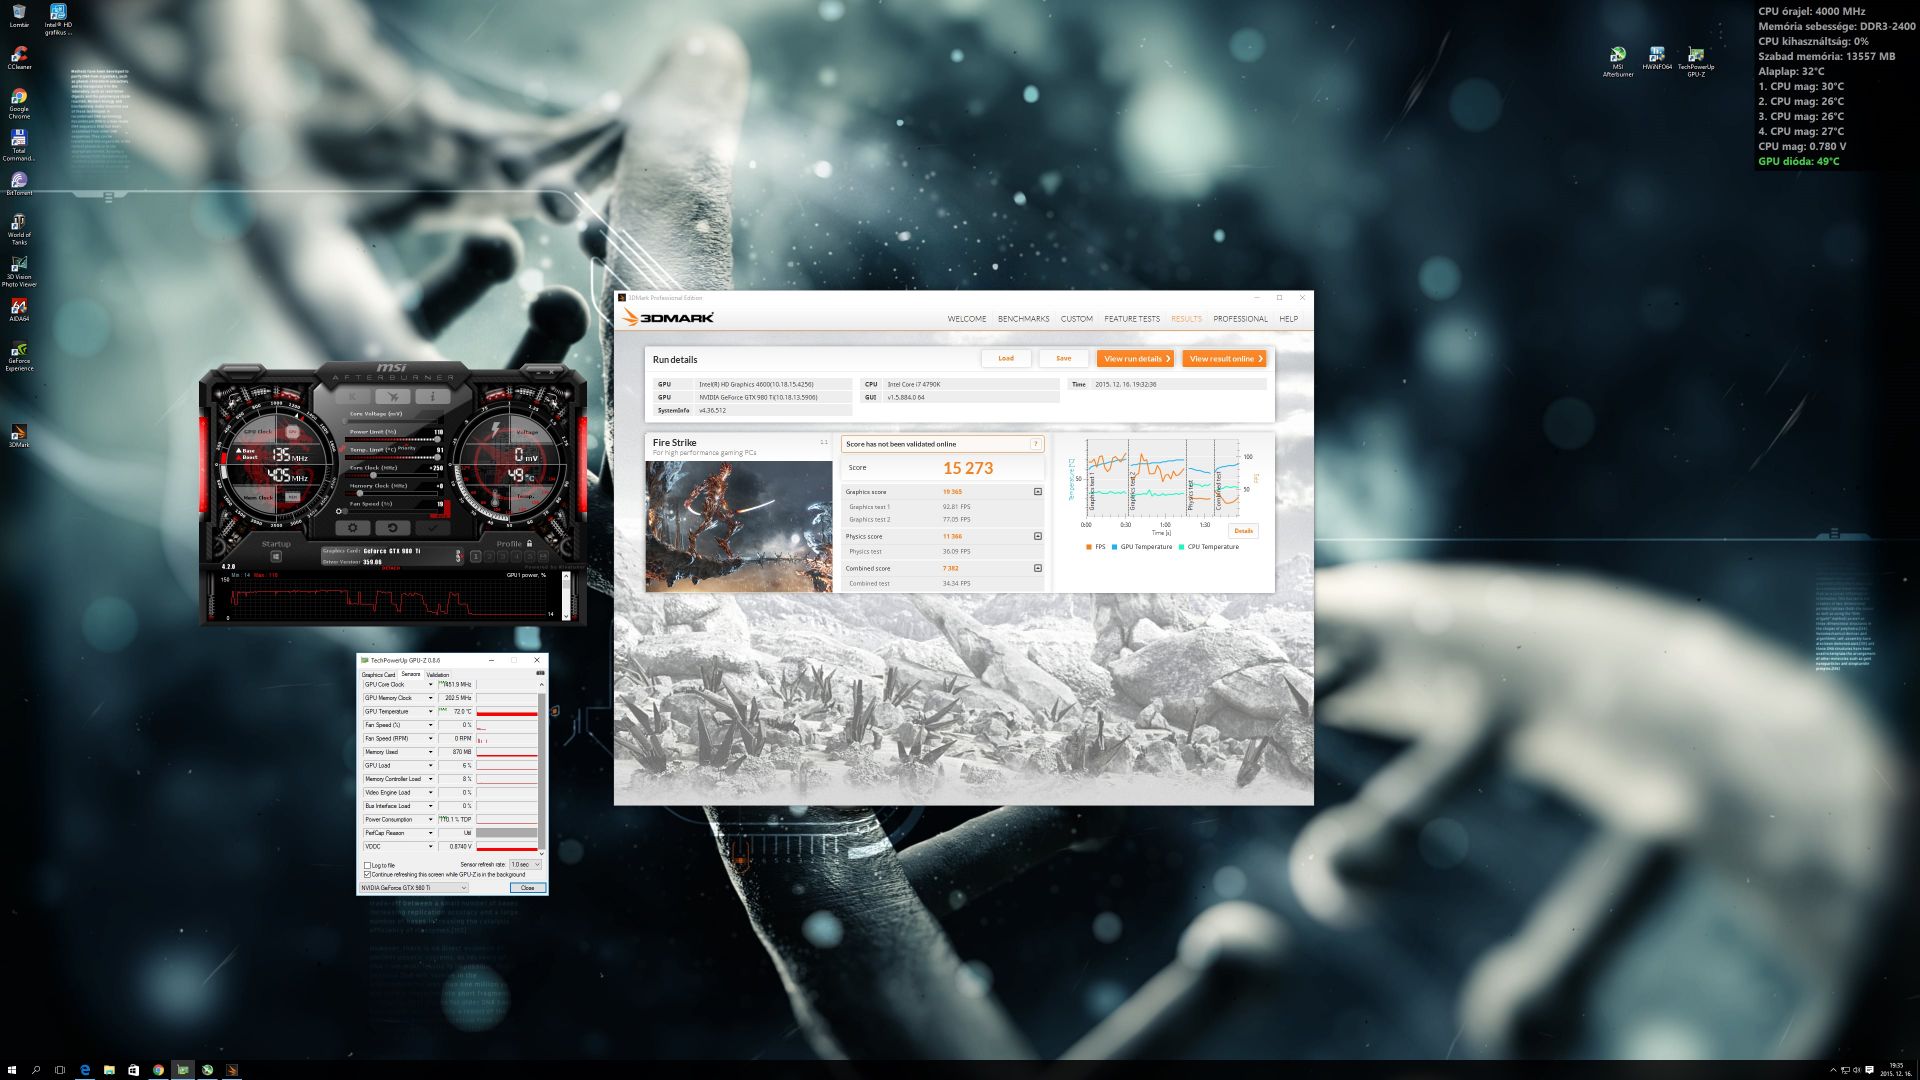Click the 3DMark Load button
Image resolution: width=1920 pixels, height=1080 pixels.
[x=1006, y=358]
